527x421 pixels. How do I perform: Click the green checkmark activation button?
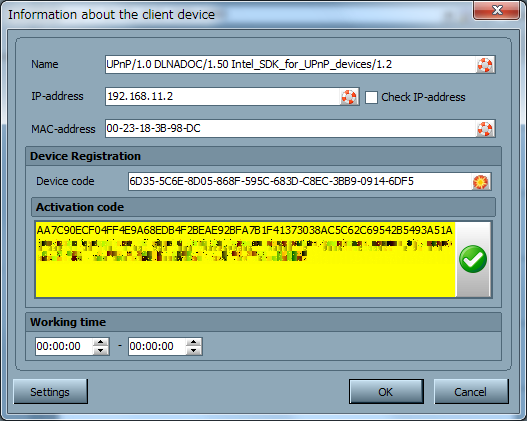pos(473,259)
